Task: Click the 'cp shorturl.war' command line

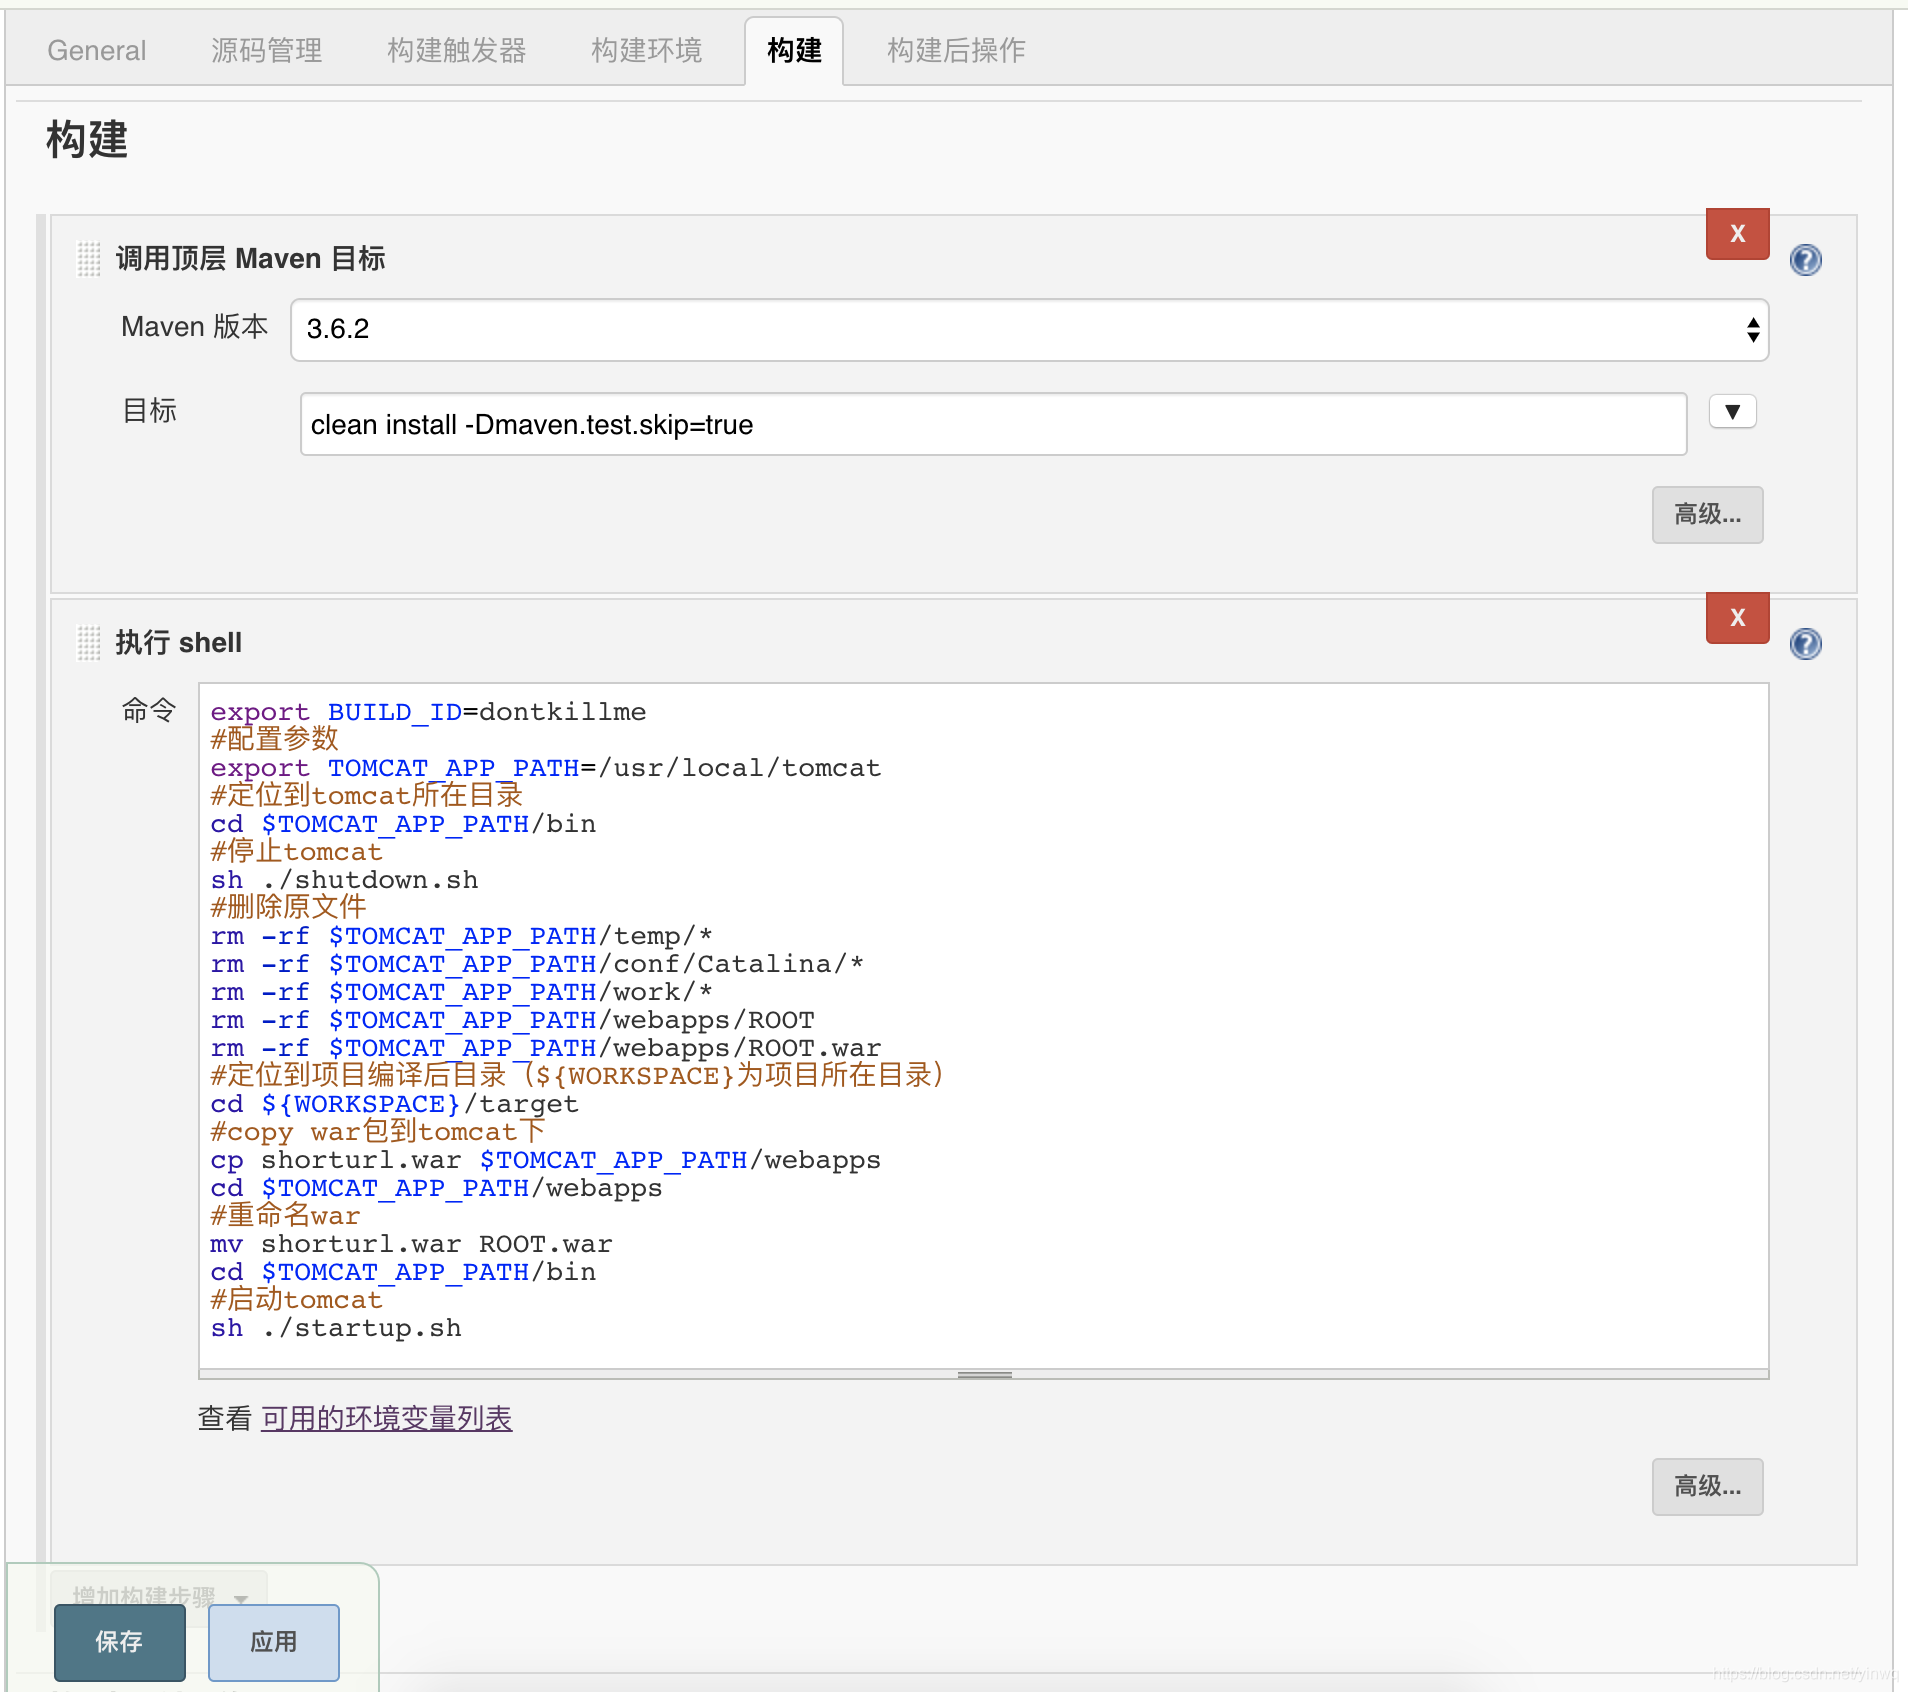Action: pos(545,1160)
